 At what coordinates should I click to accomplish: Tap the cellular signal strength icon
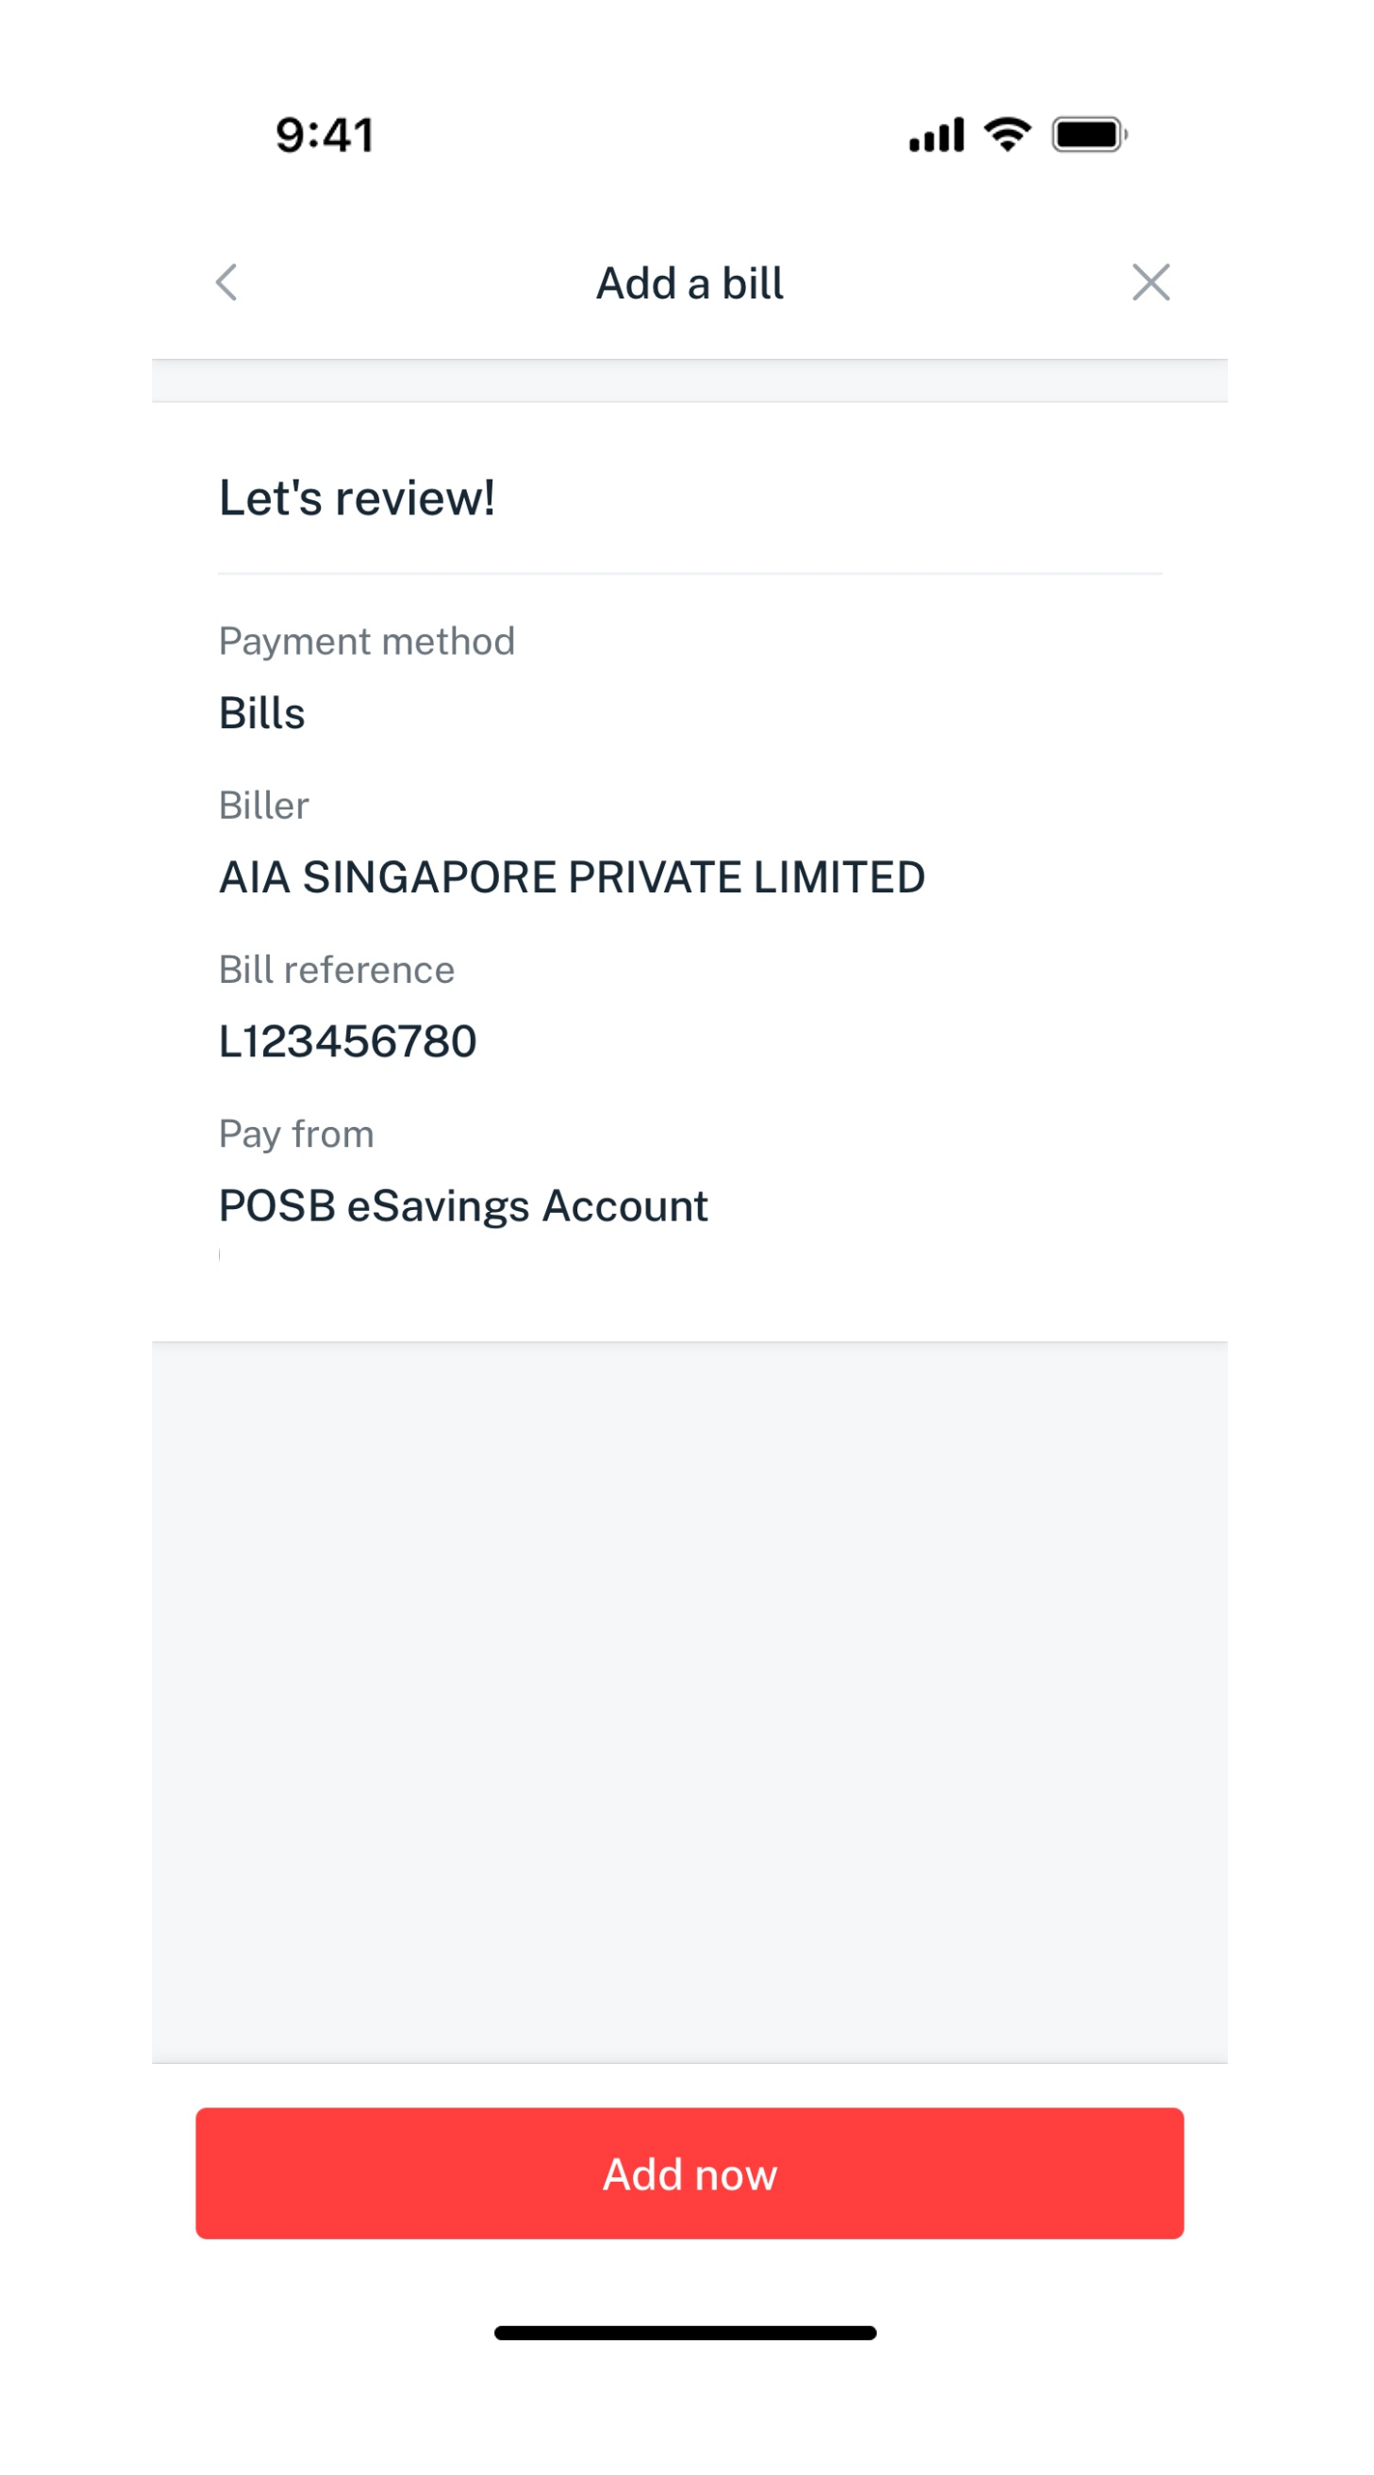pyautogui.click(x=936, y=135)
